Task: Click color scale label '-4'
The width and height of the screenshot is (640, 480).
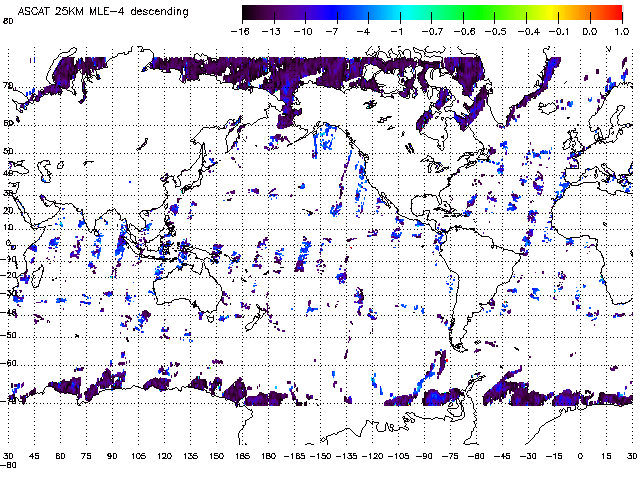Action: click(364, 32)
